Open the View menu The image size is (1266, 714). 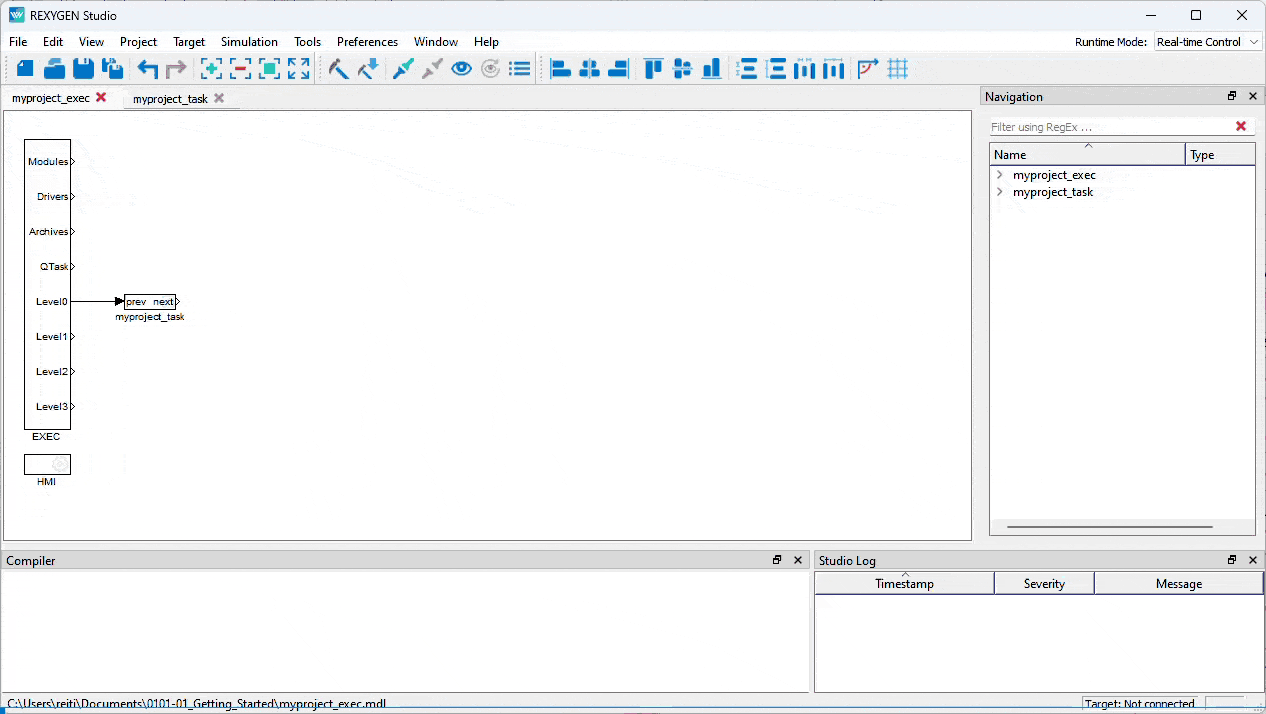click(91, 42)
